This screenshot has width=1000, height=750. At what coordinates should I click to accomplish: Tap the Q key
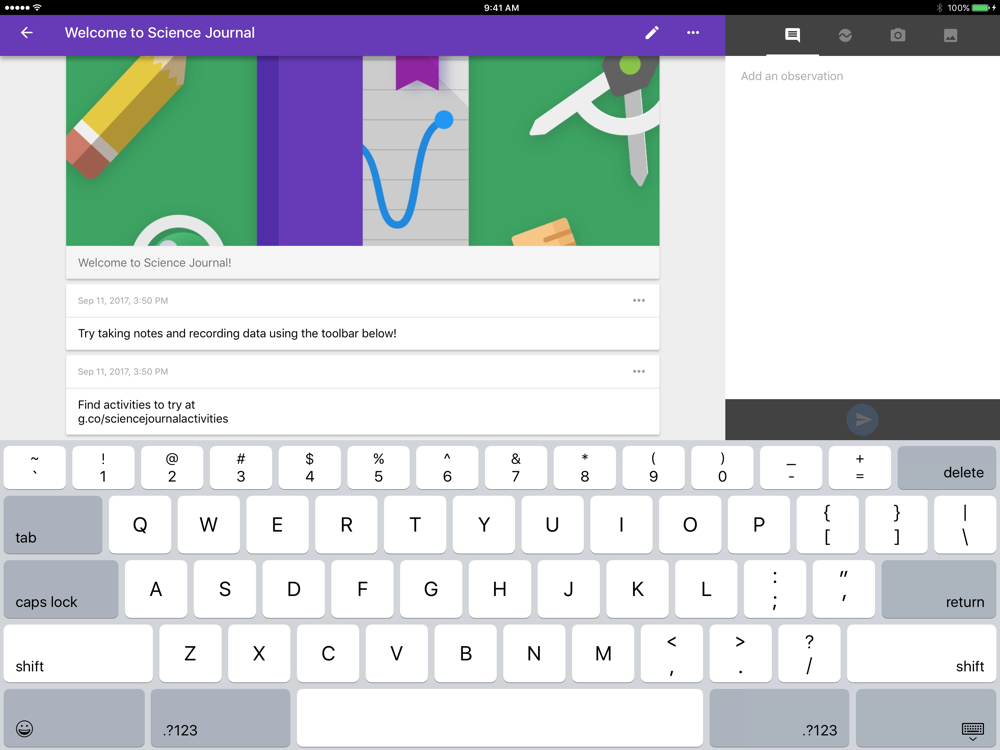pyautogui.click(x=140, y=525)
